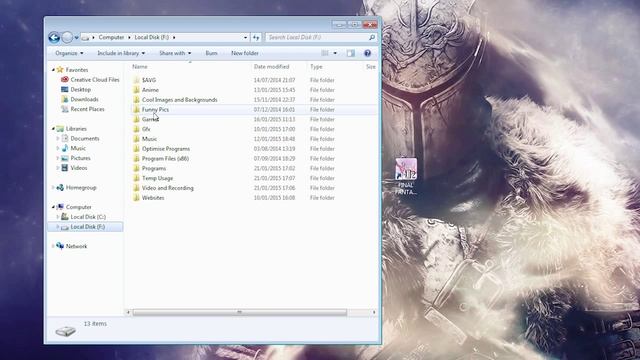Select Program Files (x86) folder icon
Image resolution: width=640 pixels, height=360 pixels.
coord(136,158)
